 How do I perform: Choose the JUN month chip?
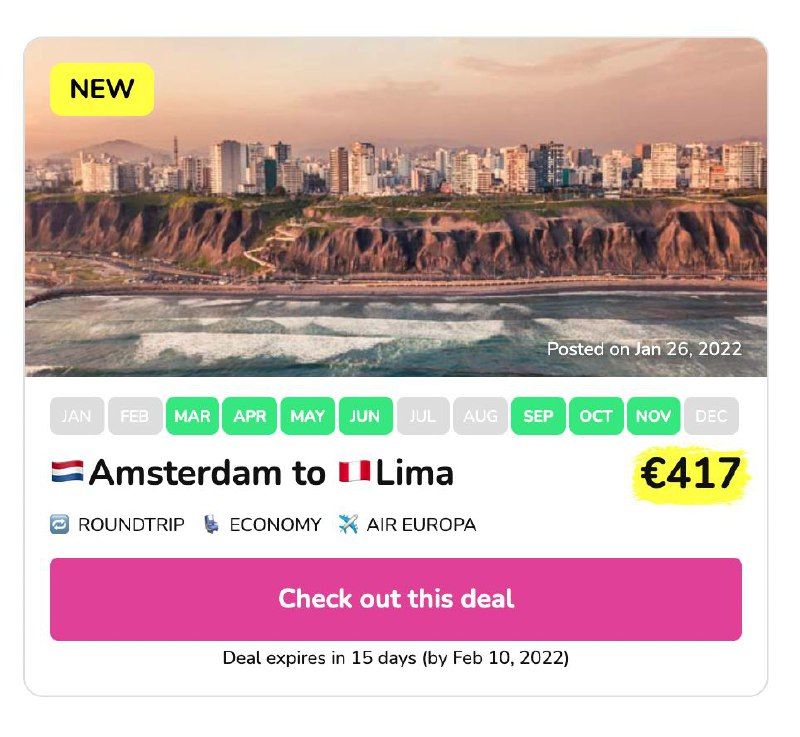tap(365, 416)
